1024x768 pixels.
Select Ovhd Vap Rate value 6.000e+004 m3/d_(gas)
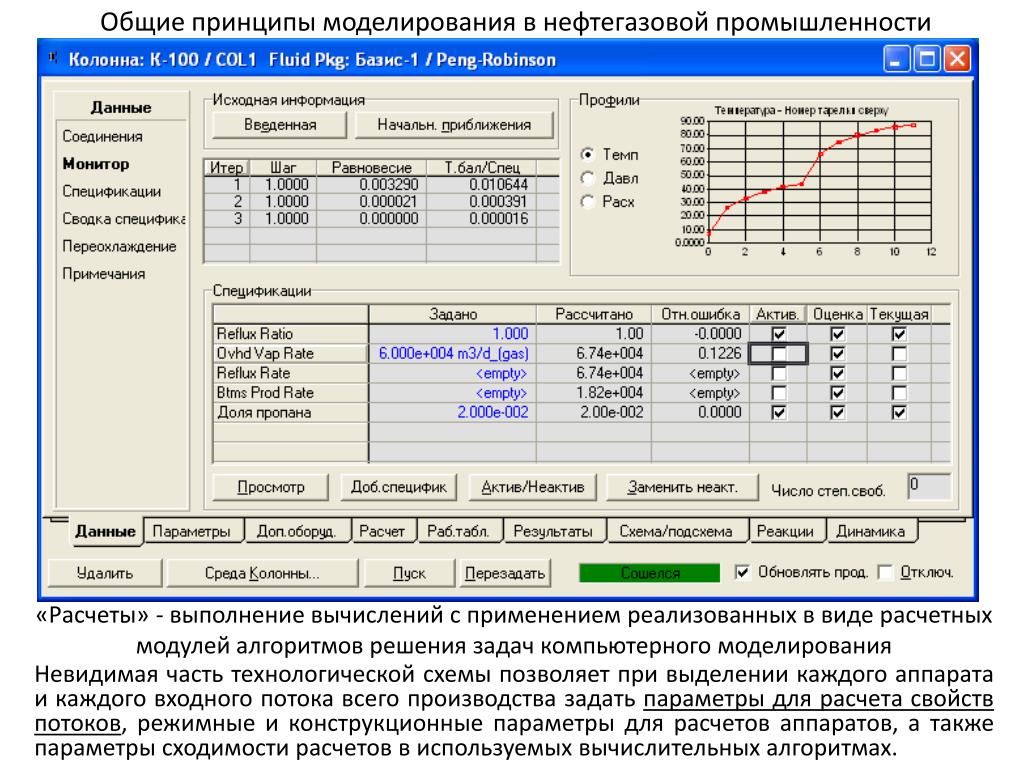pos(452,353)
